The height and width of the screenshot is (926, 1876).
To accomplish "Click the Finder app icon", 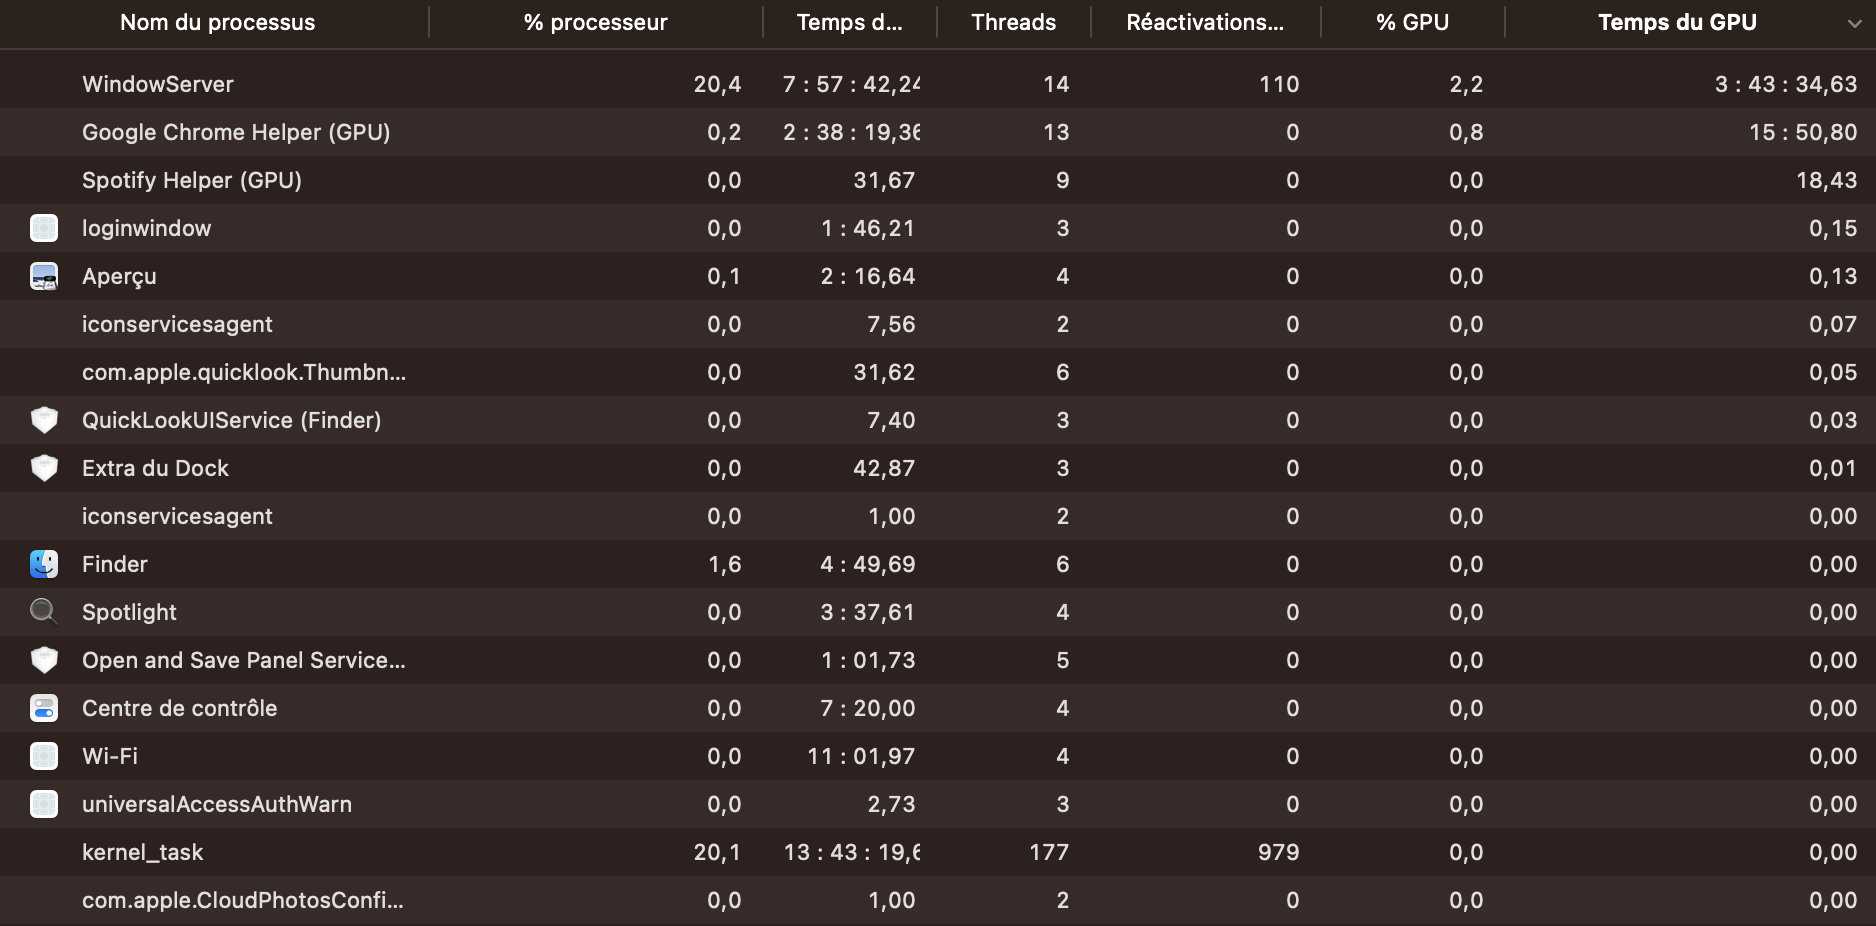I will [x=44, y=564].
